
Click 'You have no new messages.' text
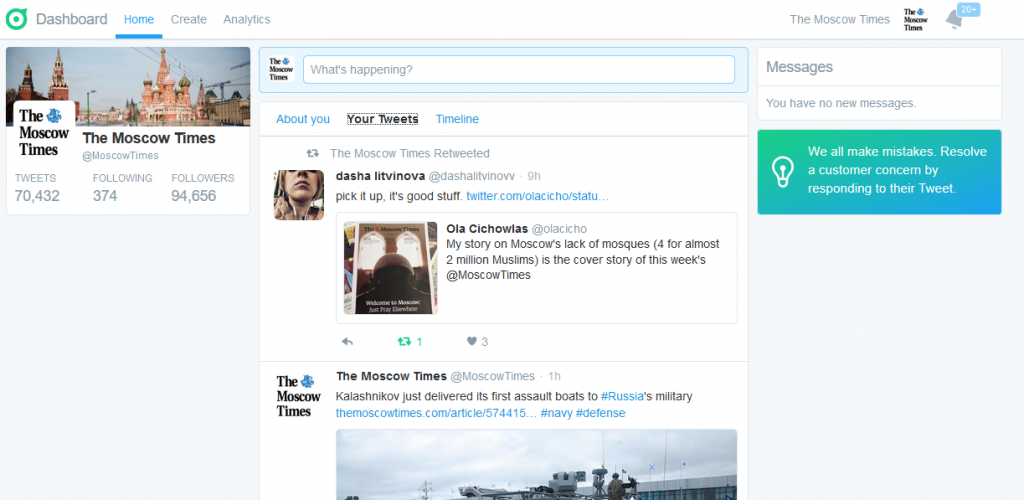841,103
